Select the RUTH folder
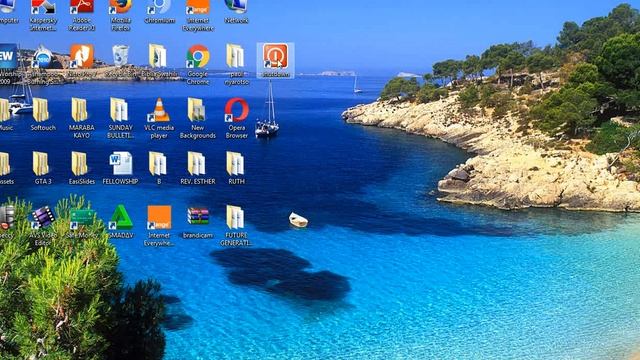 pos(236,168)
